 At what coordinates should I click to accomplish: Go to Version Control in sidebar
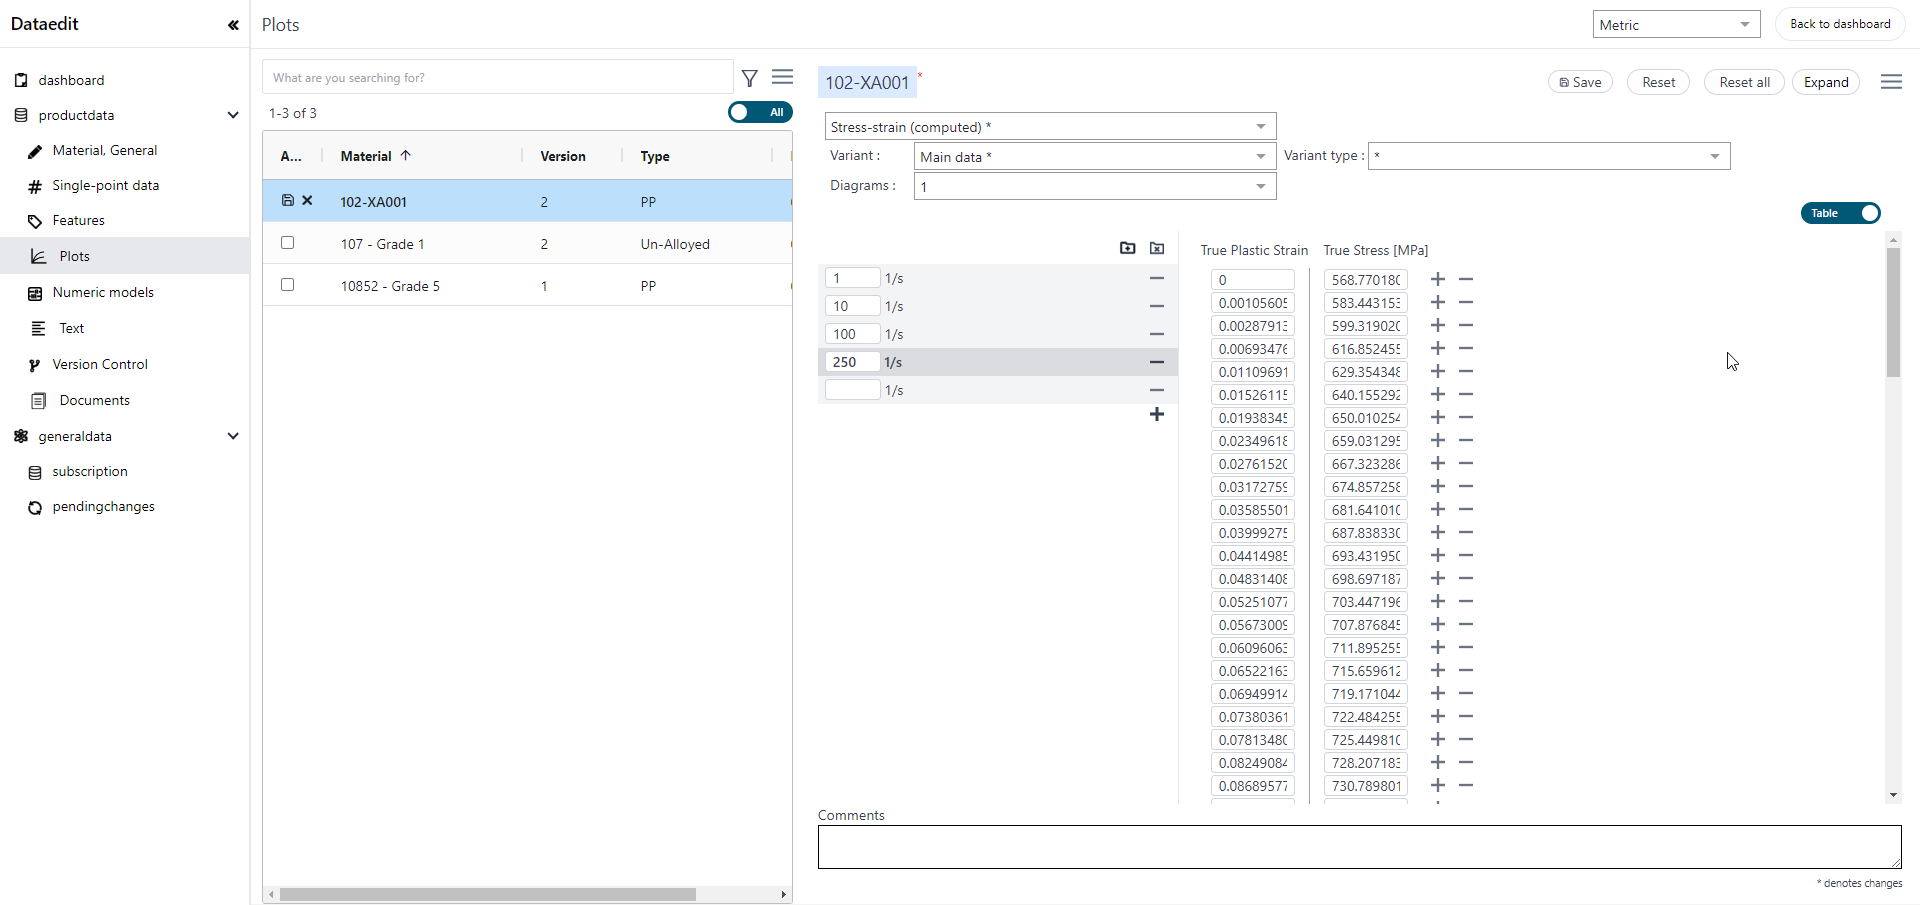pyautogui.click(x=100, y=364)
